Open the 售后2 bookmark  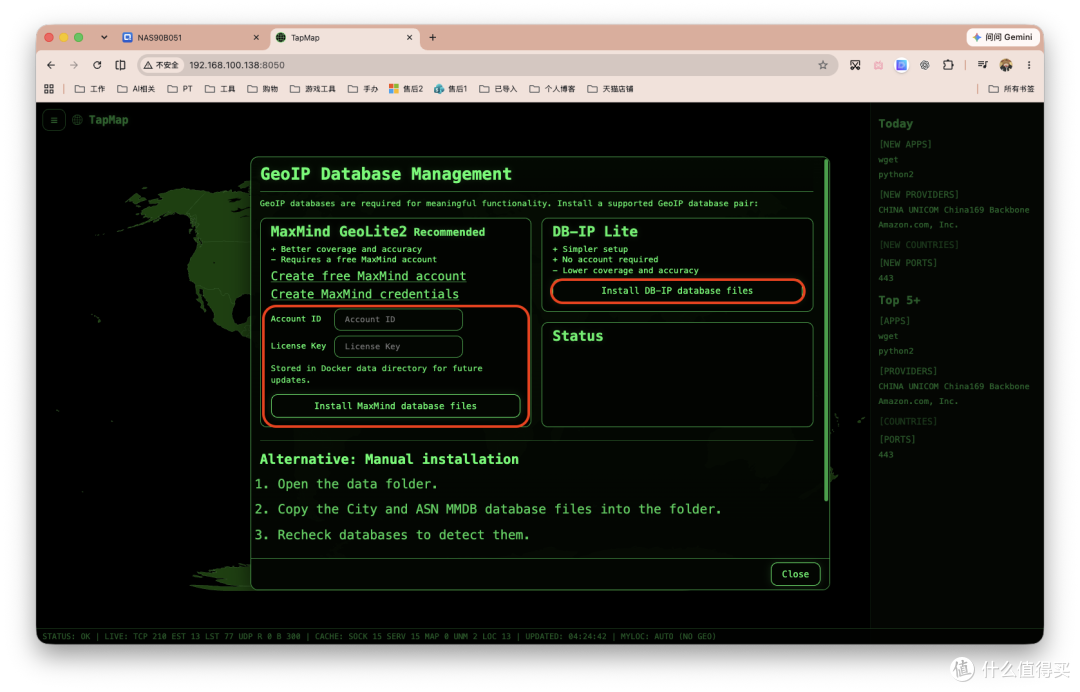tap(406, 89)
